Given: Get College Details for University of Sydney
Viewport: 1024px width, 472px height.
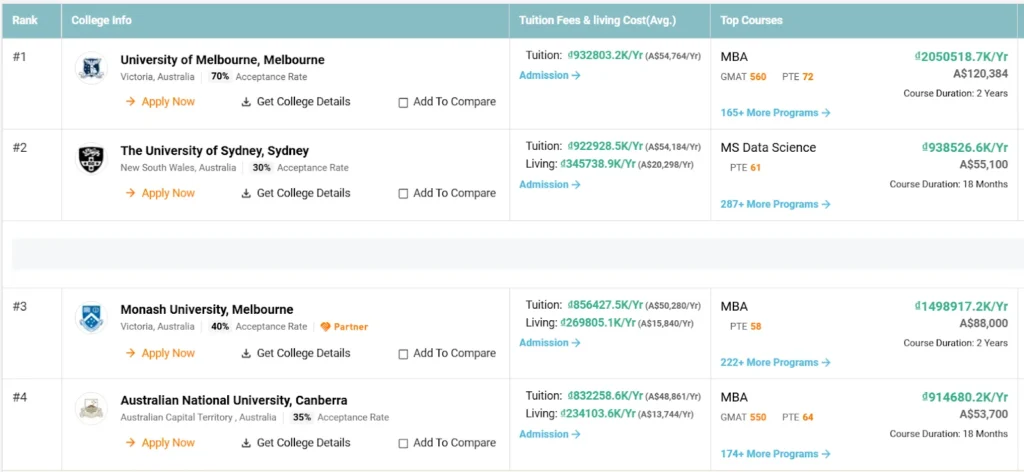Looking at the screenshot, I should tap(296, 193).
